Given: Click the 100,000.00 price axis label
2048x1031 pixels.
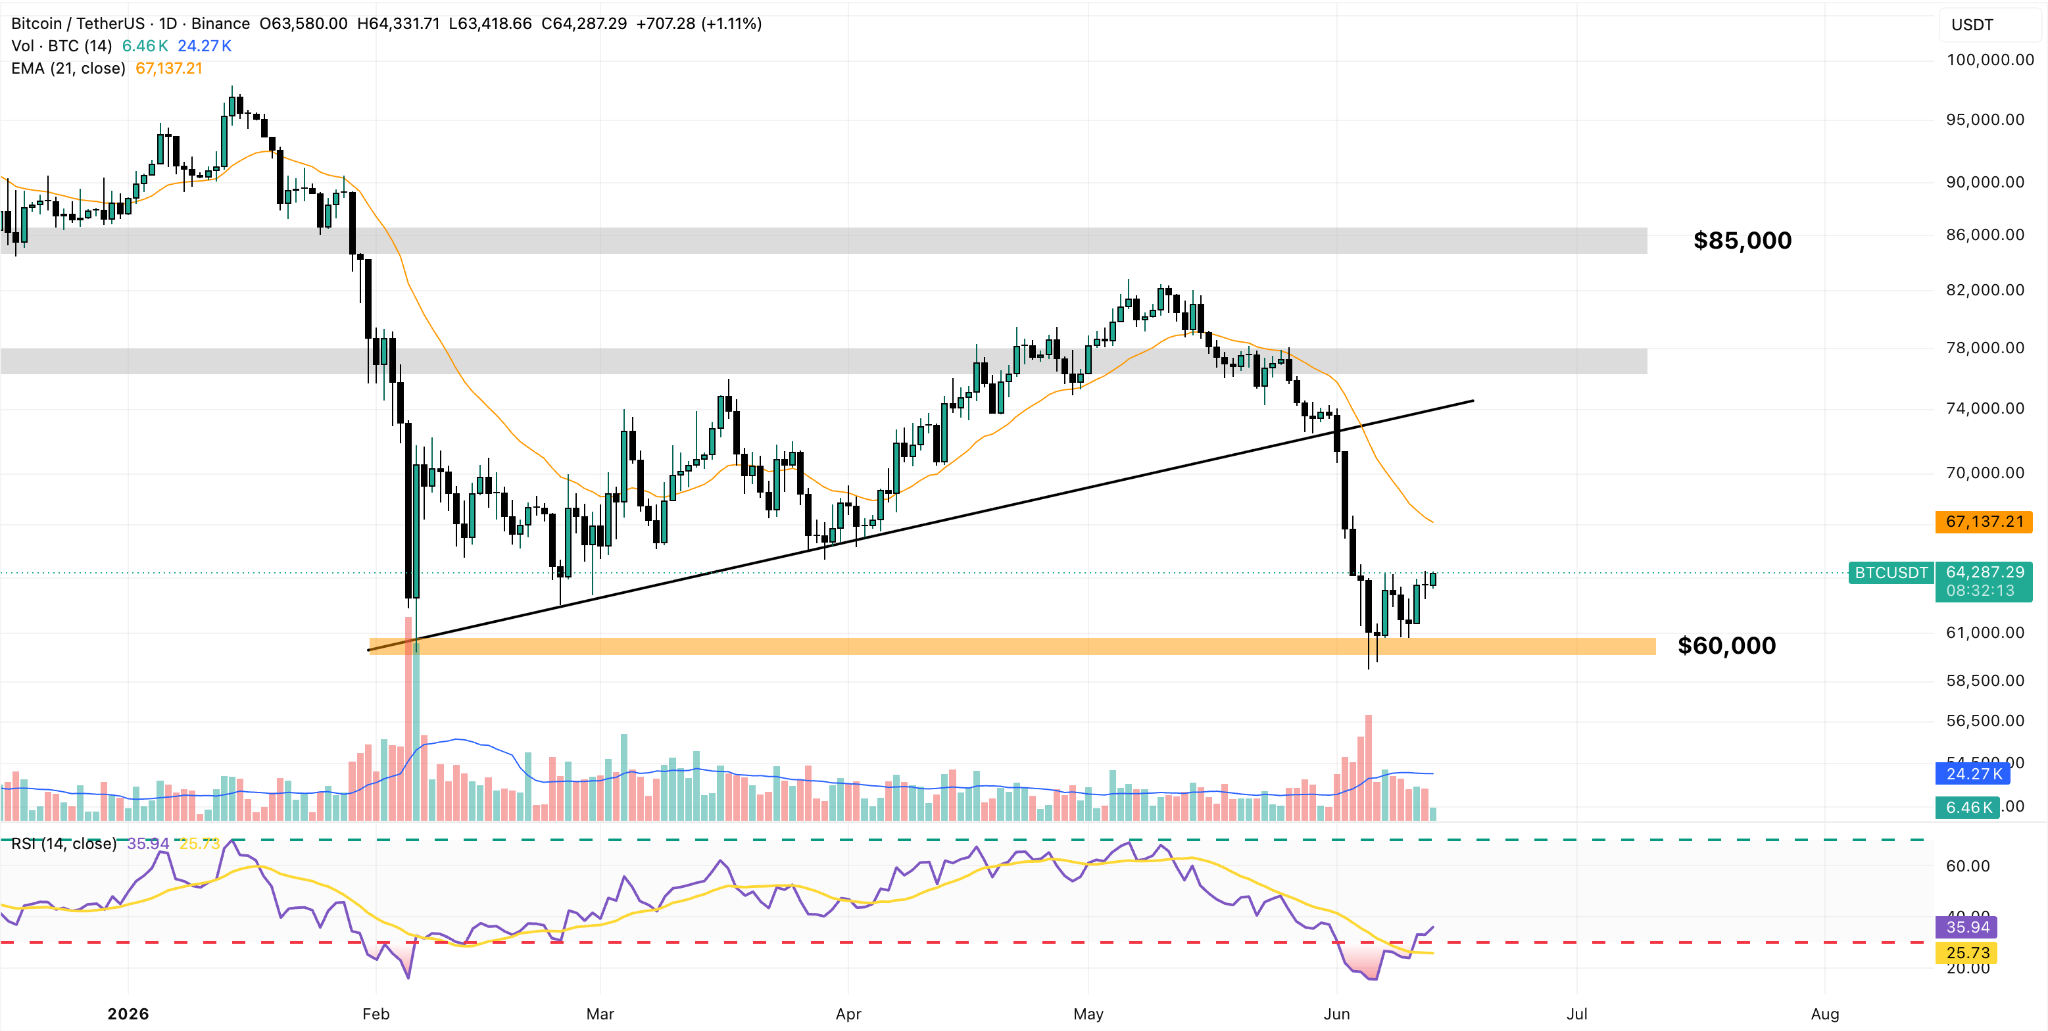Looking at the screenshot, I should (1990, 60).
